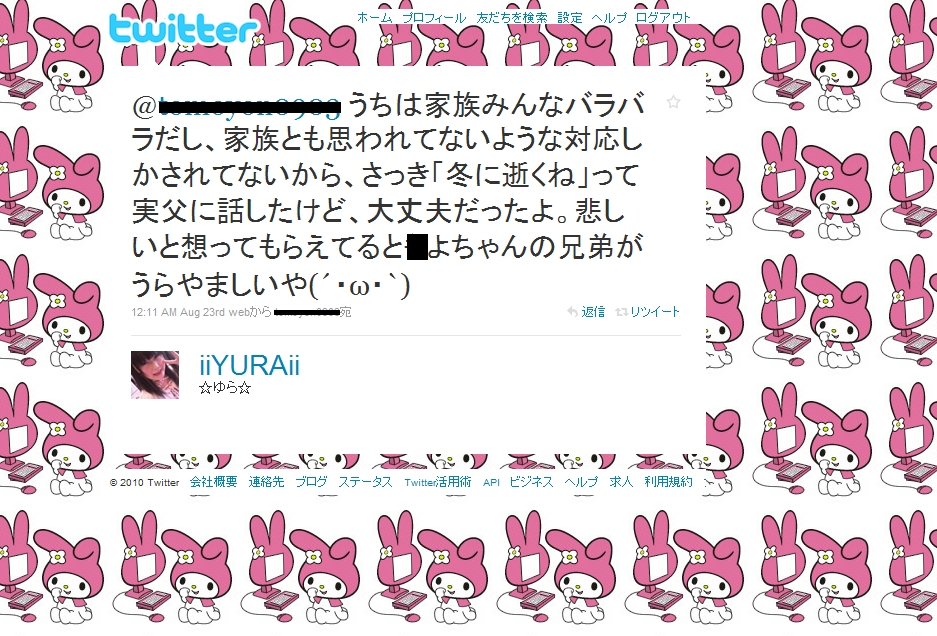Visit the ブログ footer link
This screenshot has height=636, width=937.
click(x=311, y=482)
